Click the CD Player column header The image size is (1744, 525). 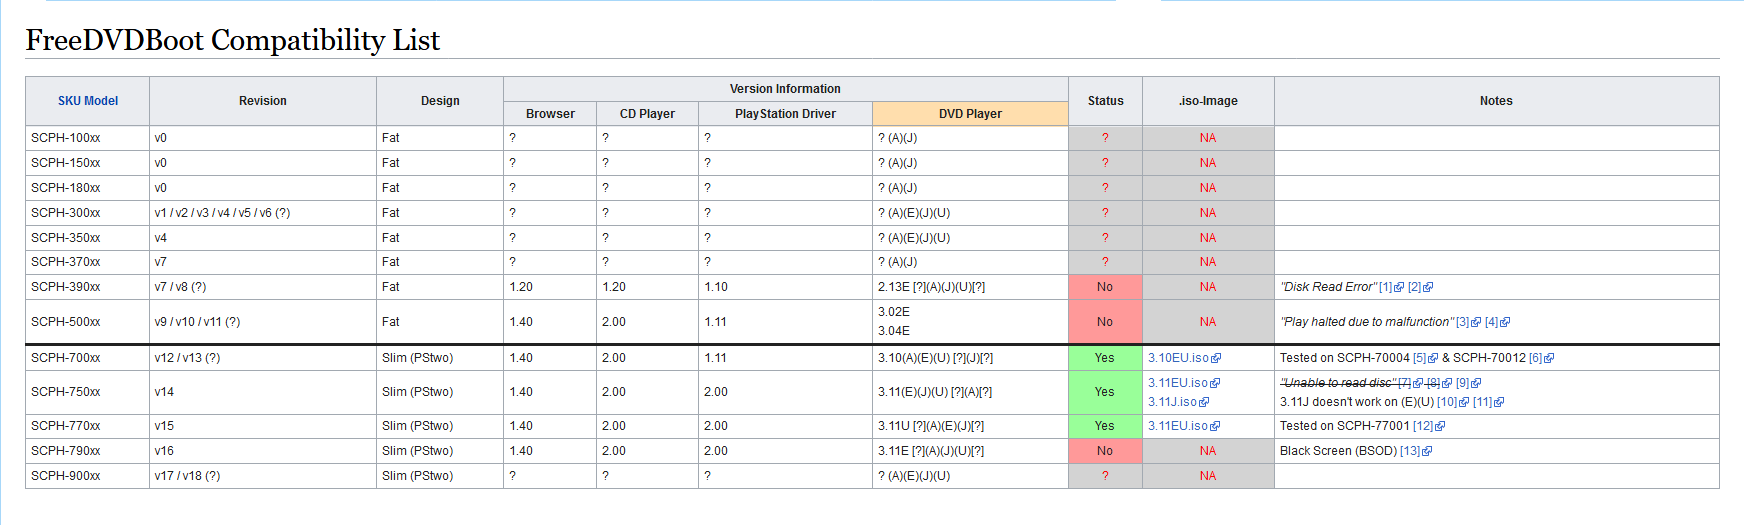click(647, 114)
